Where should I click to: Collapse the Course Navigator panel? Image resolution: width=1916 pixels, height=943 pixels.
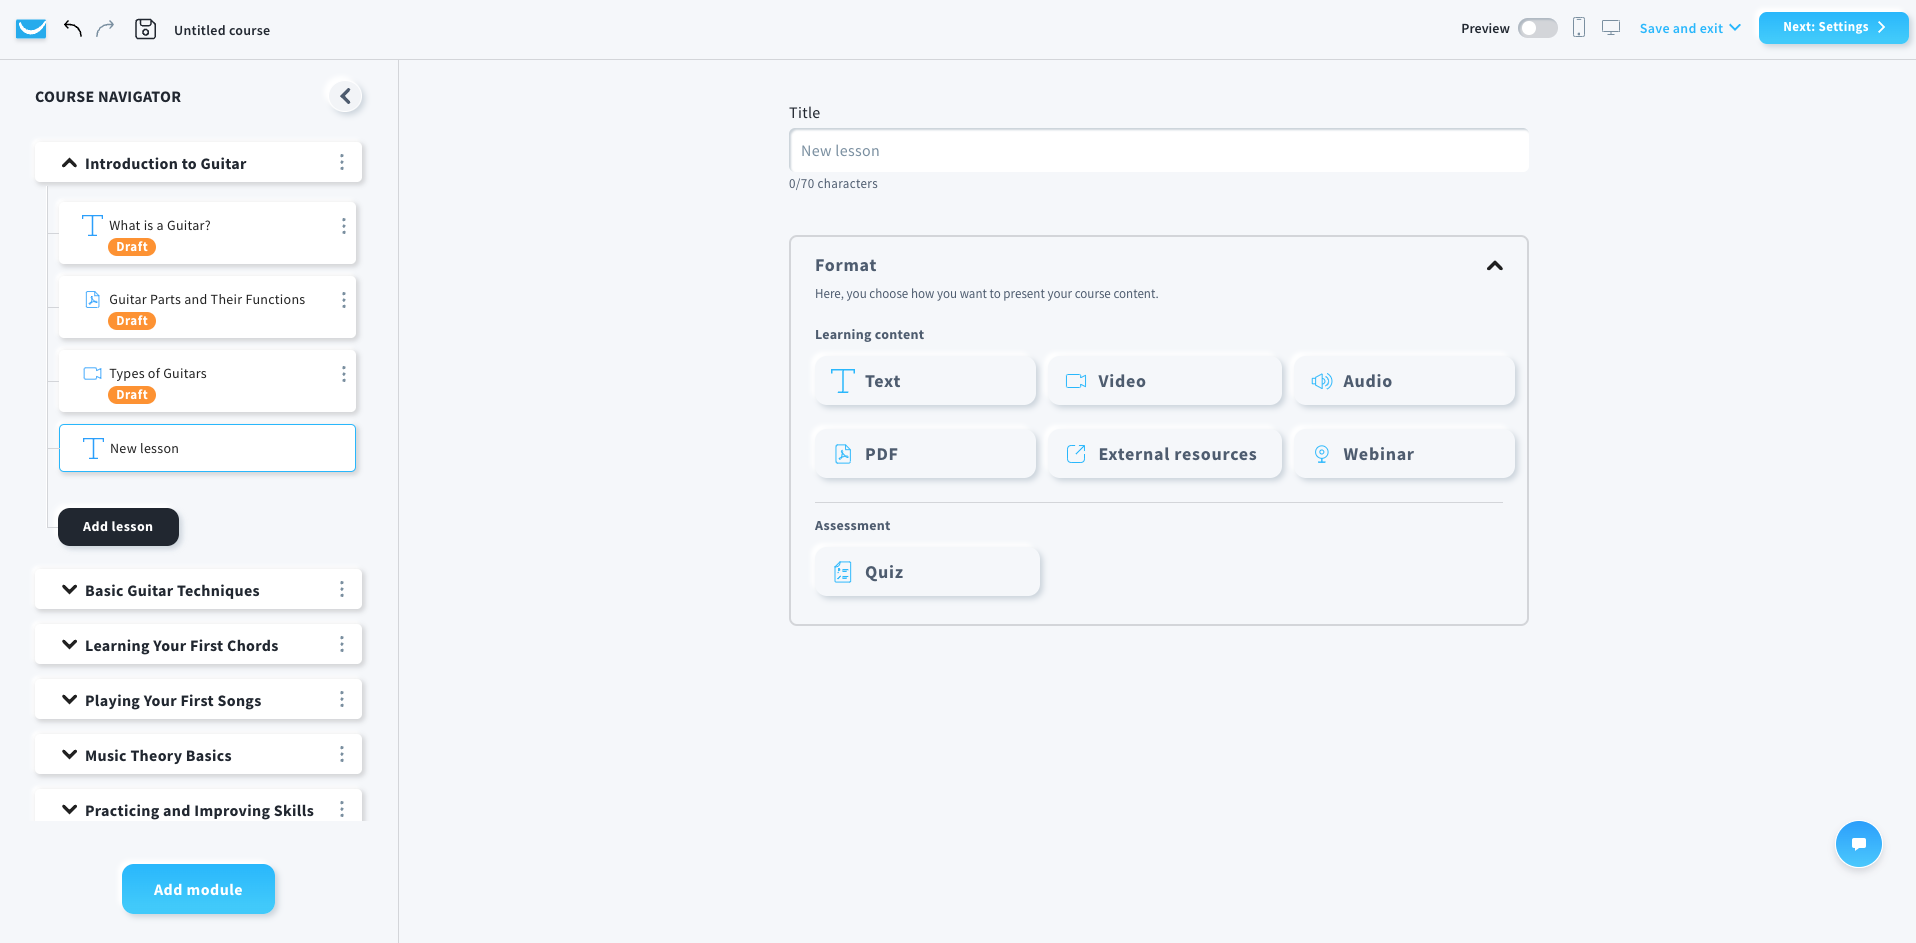pos(345,96)
